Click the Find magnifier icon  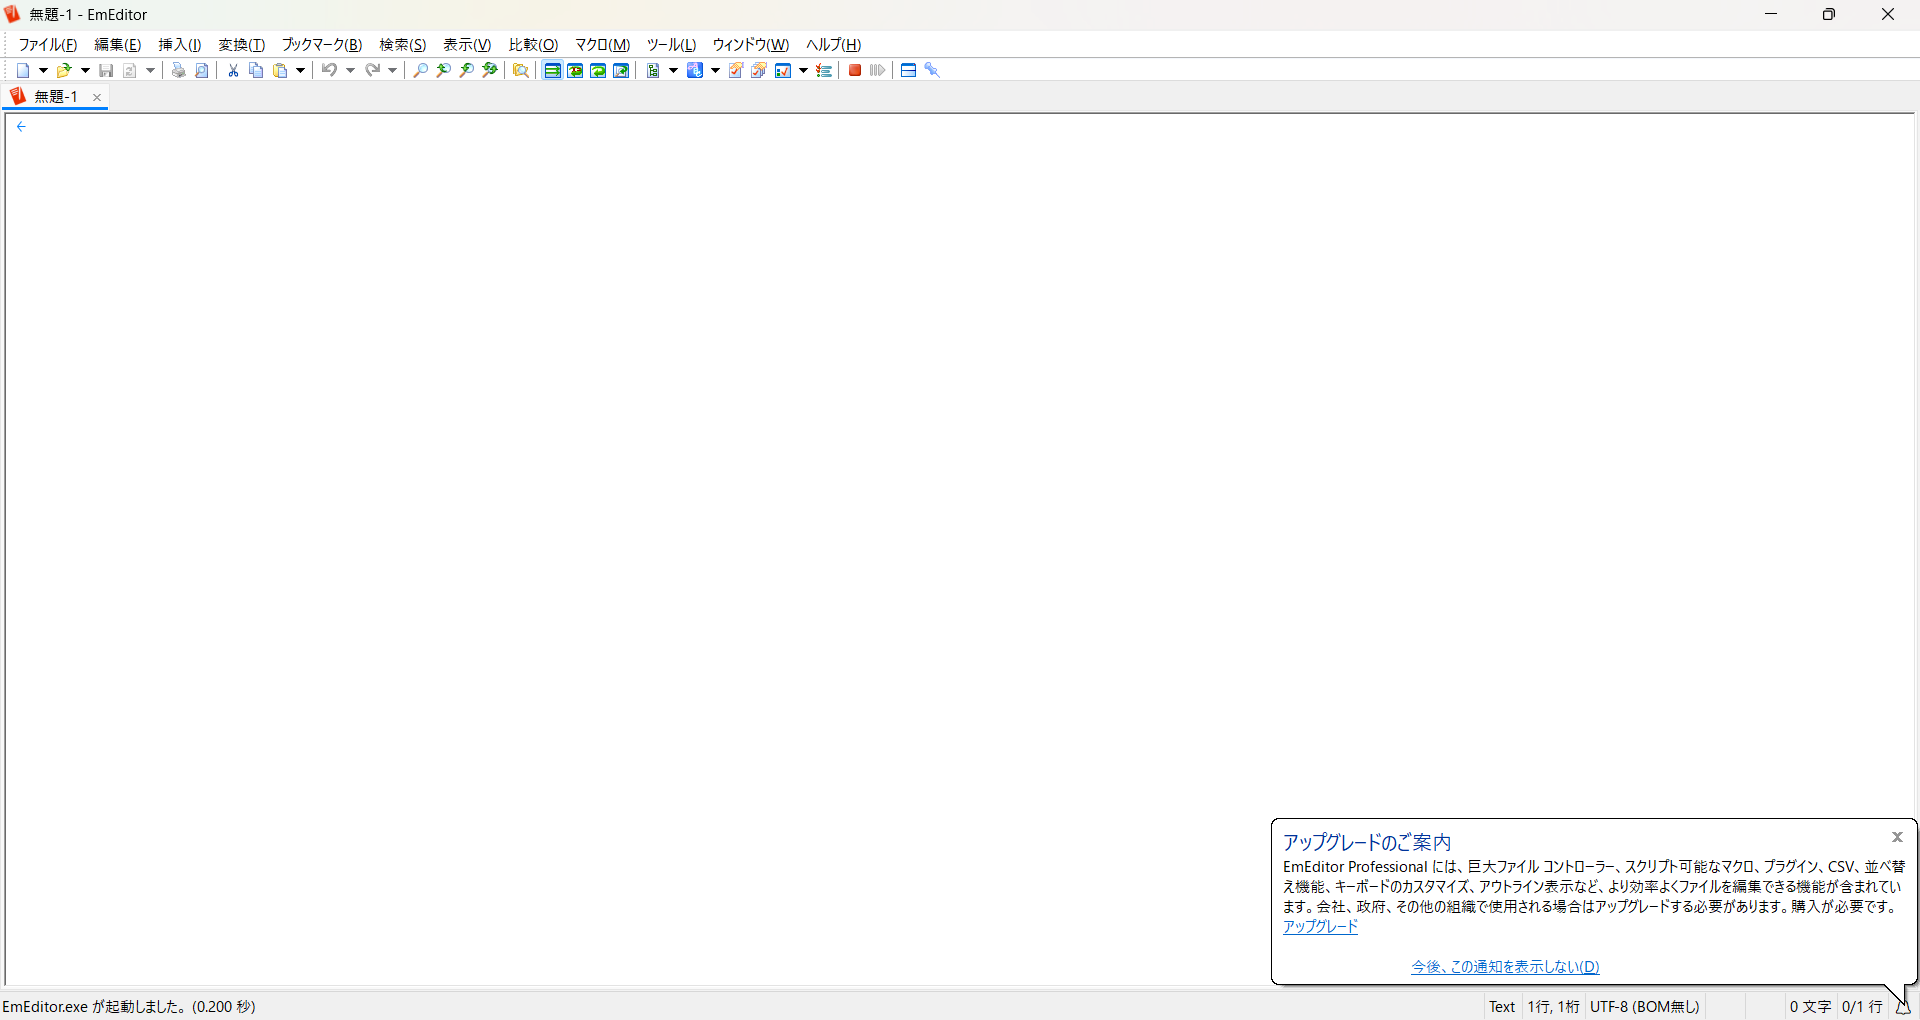tap(420, 70)
